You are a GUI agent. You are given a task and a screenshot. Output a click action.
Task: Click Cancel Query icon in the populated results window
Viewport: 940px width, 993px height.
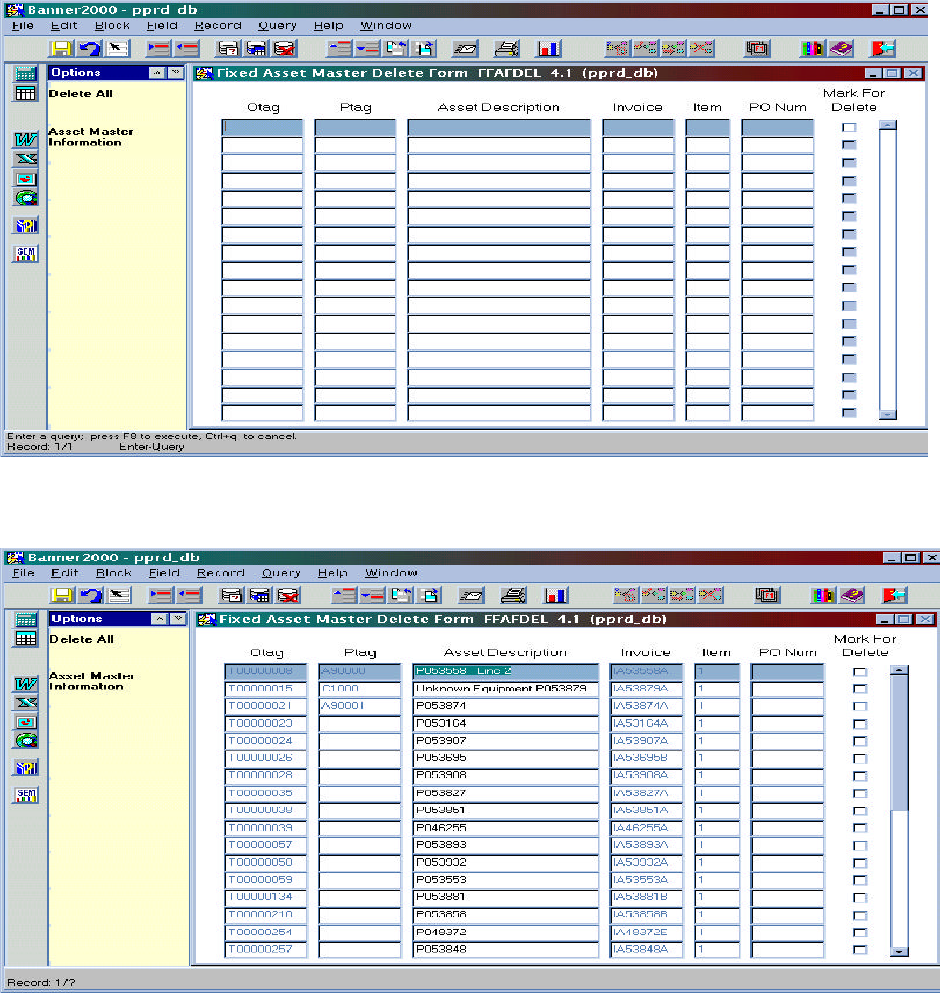tap(288, 595)
